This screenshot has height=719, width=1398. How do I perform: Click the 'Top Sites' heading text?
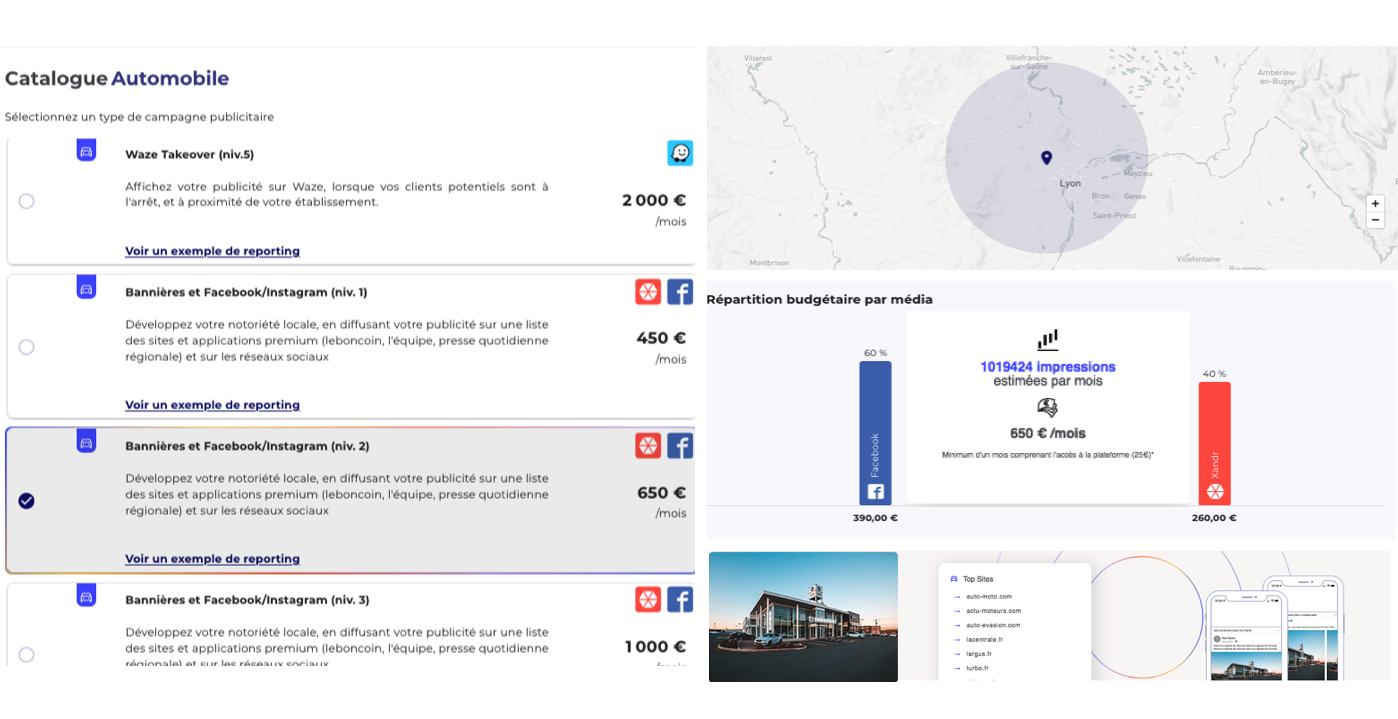pos(978,579)
